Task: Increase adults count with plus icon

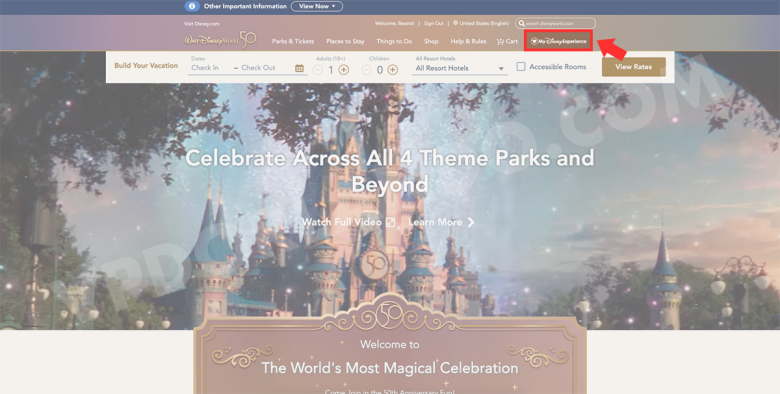Action: coord(343,70)
